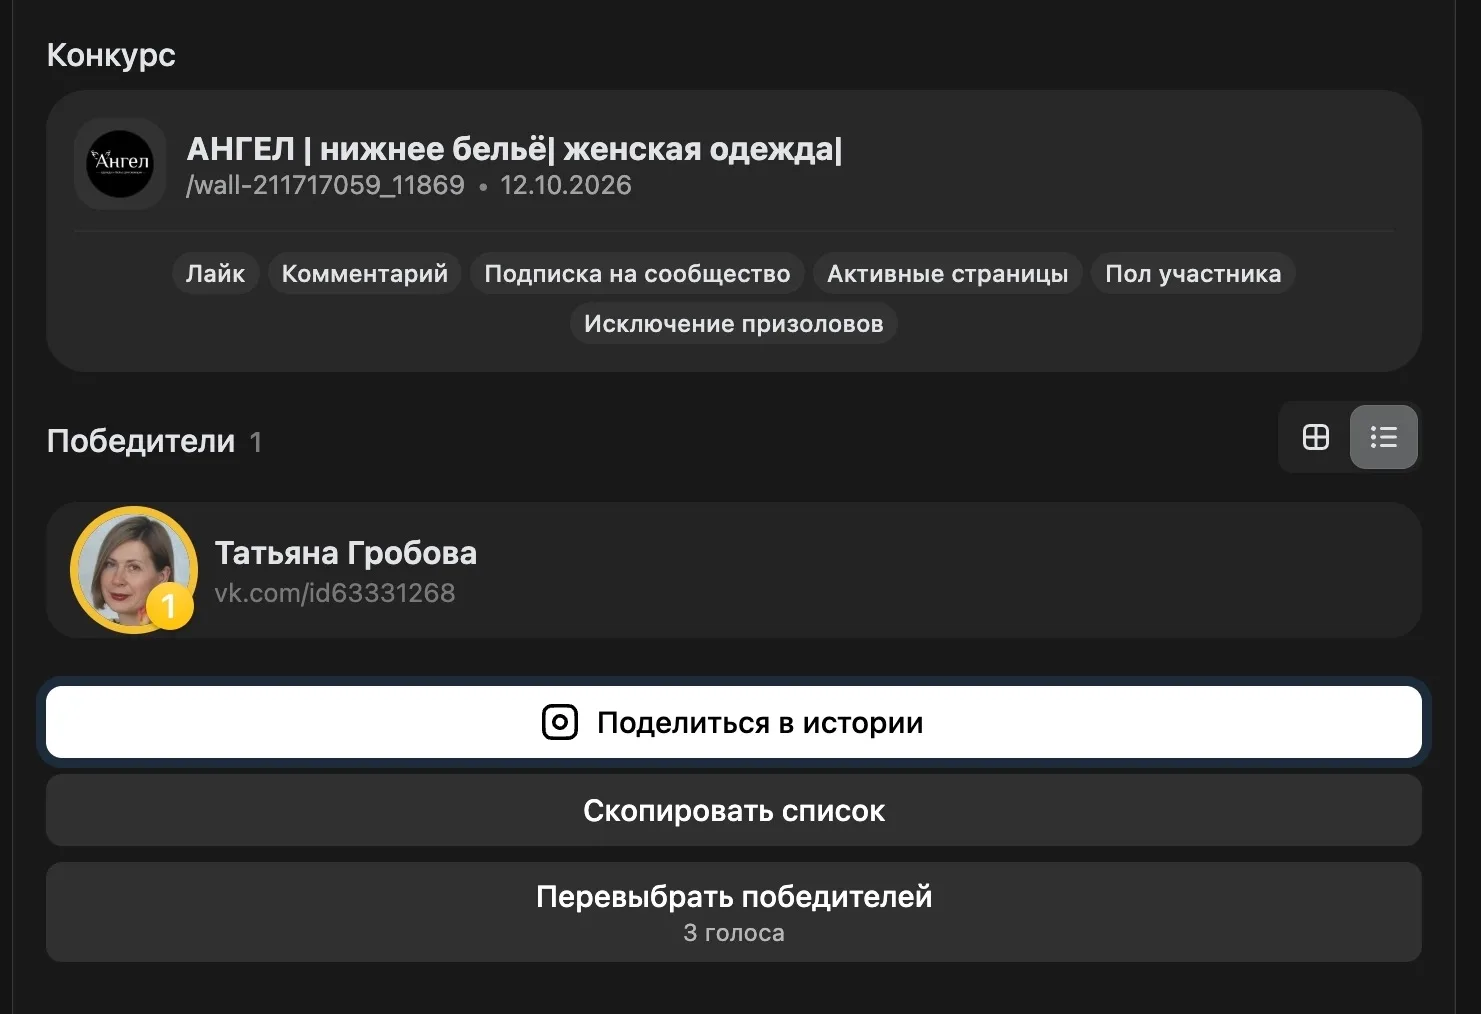The image size is (1481, 1014).
Task: Open the АНГЕЛ community title
Action: (514, 149)
